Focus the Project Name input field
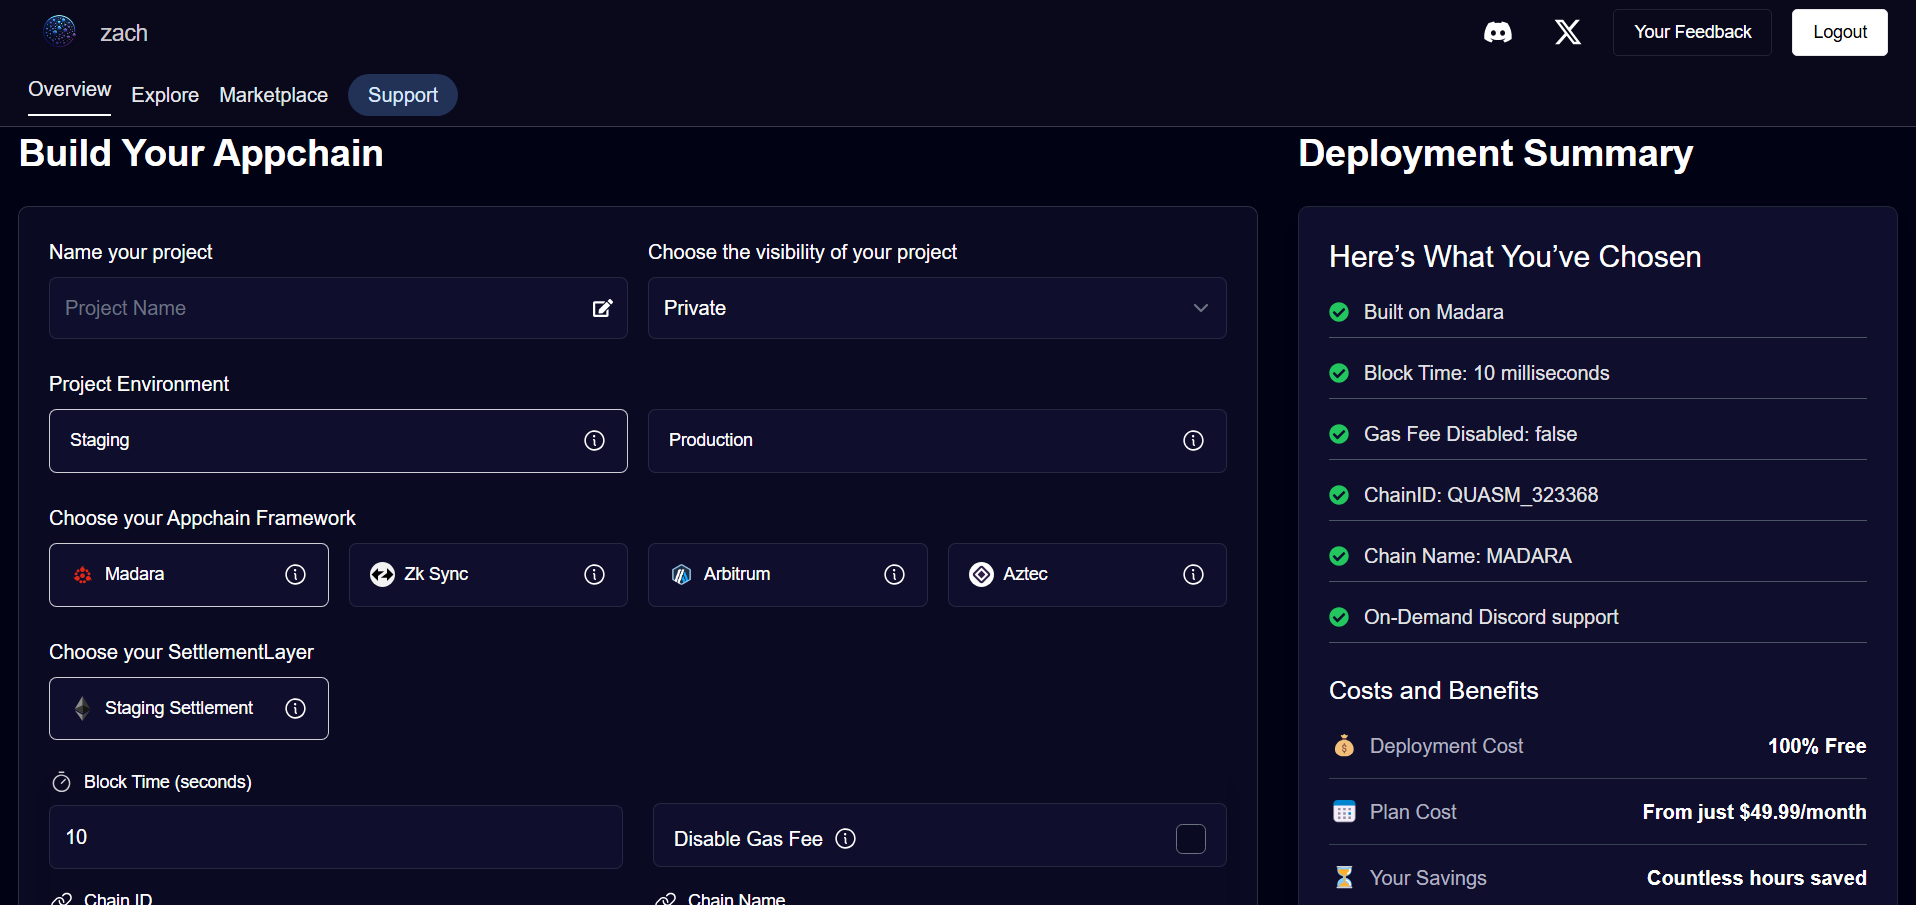The width and height of the screenshot is (1916, 905). [338, 308]
